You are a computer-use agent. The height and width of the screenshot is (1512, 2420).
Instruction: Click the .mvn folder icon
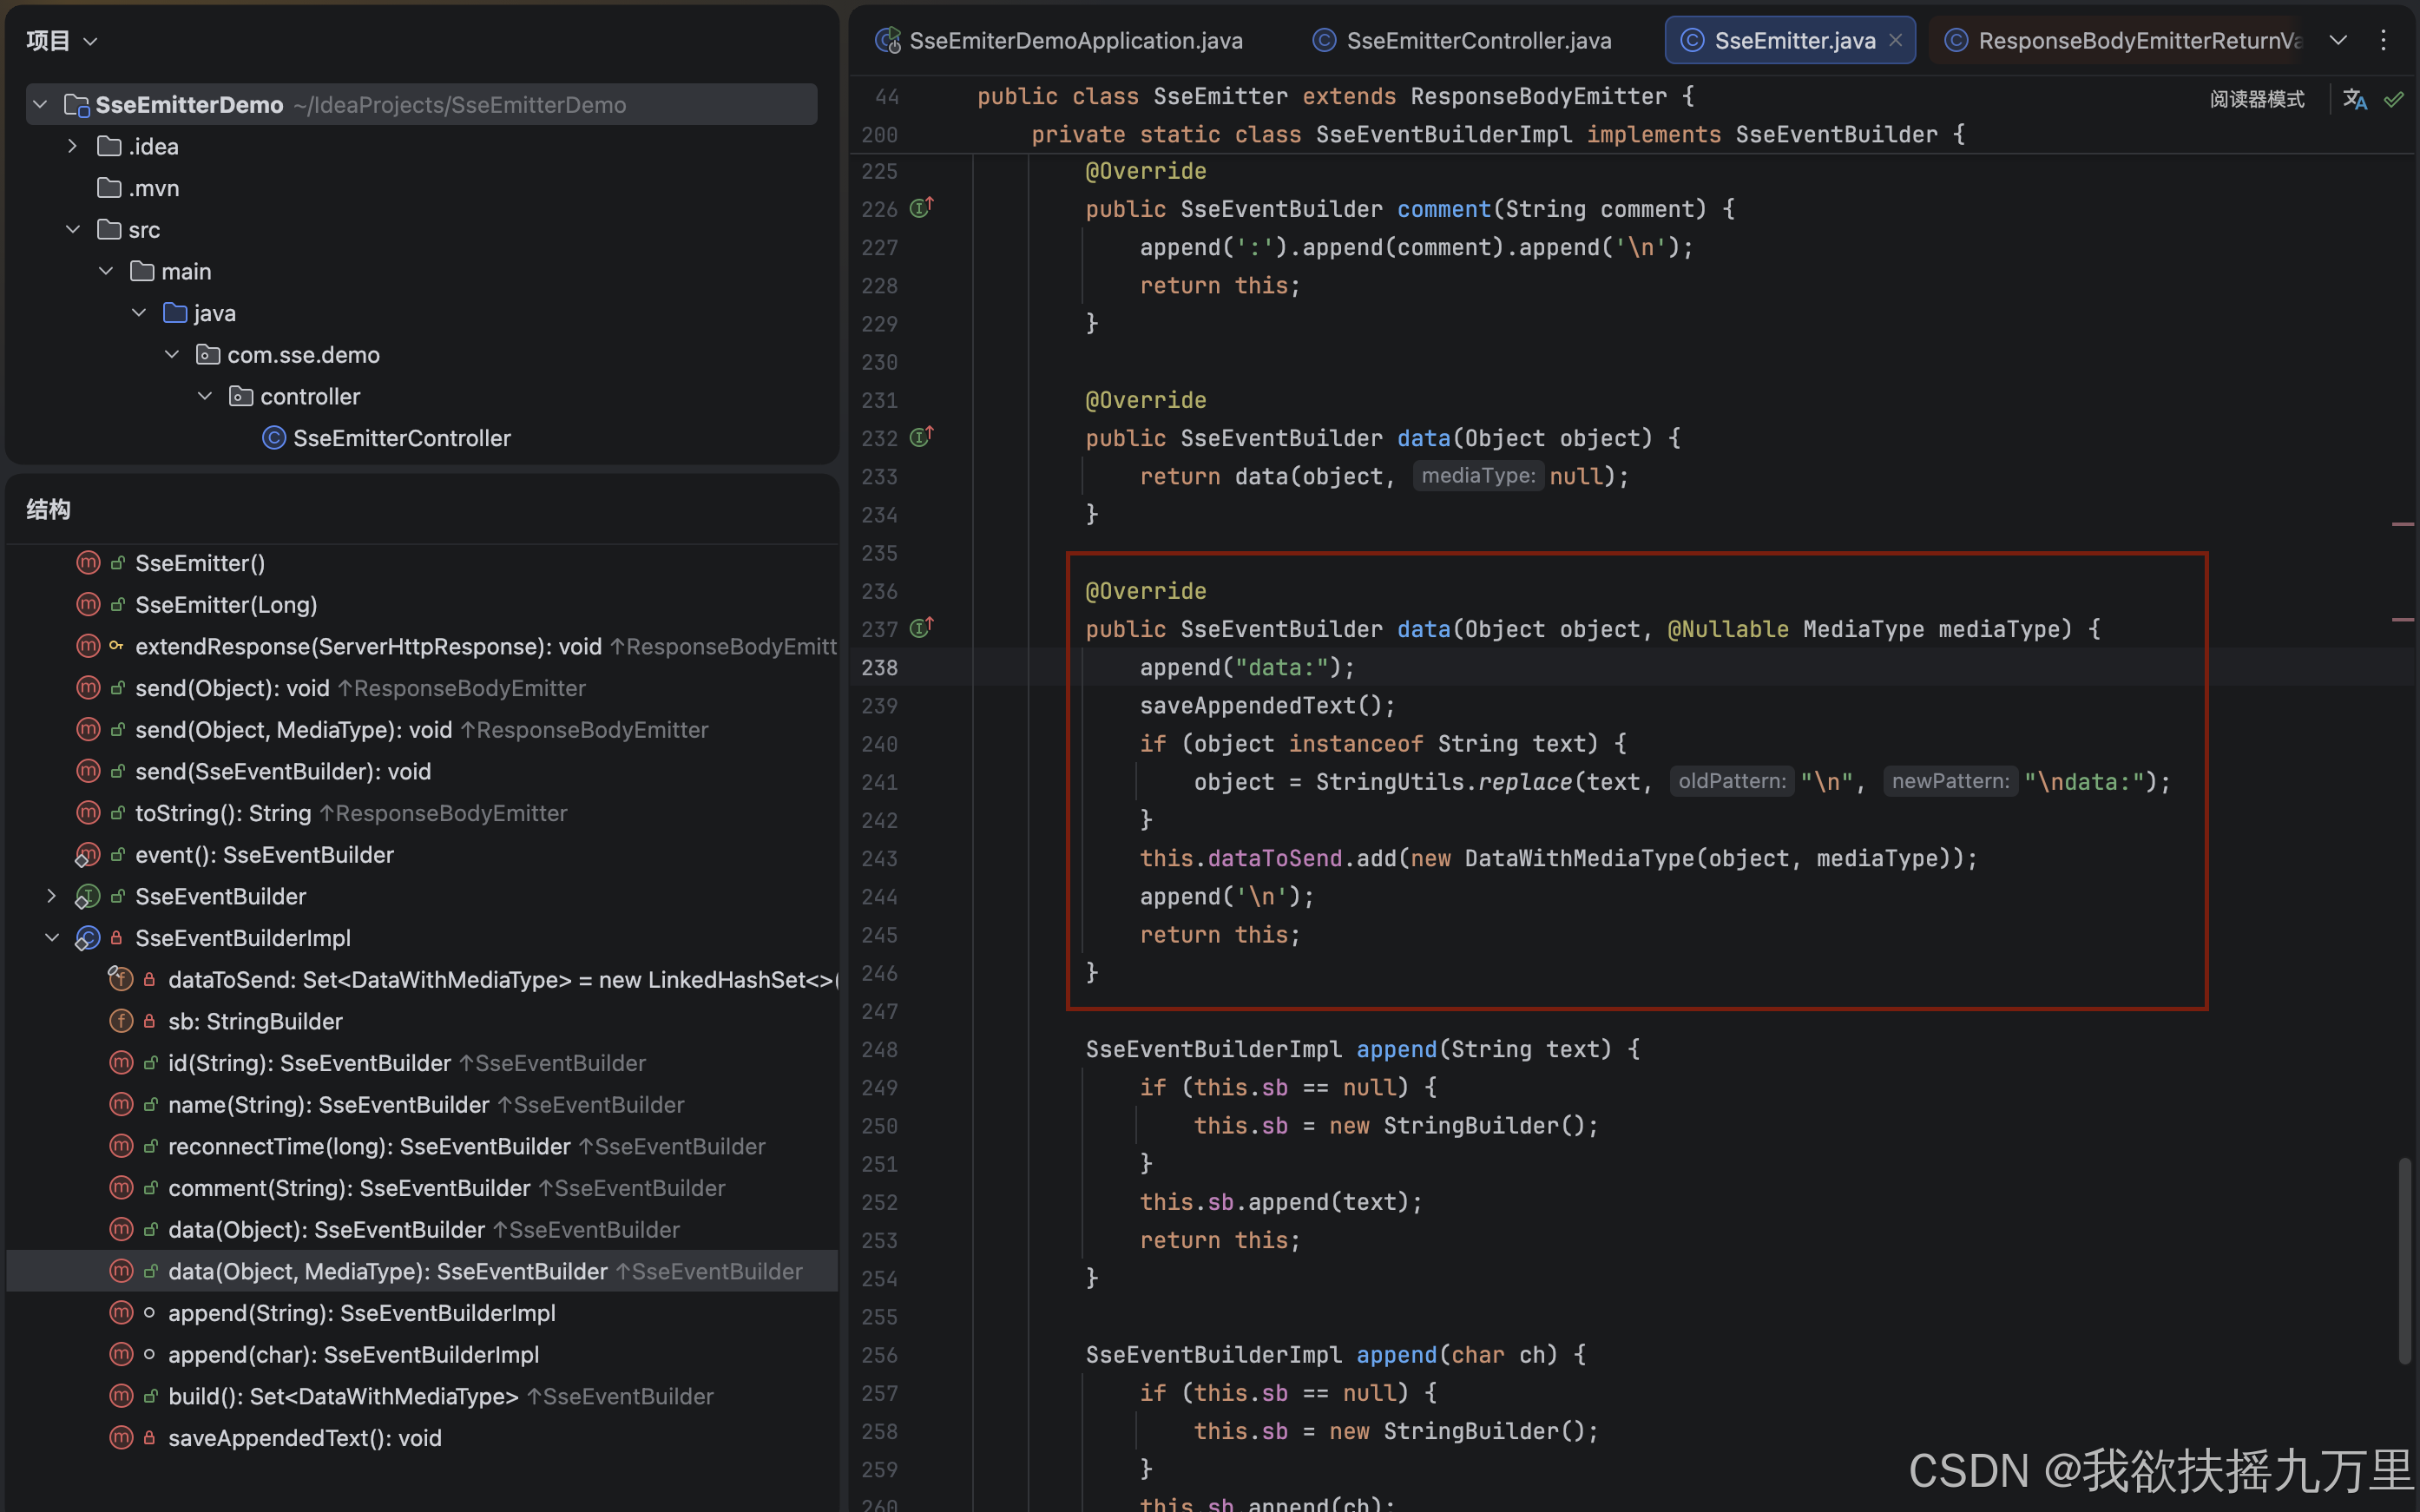point(109,188)
